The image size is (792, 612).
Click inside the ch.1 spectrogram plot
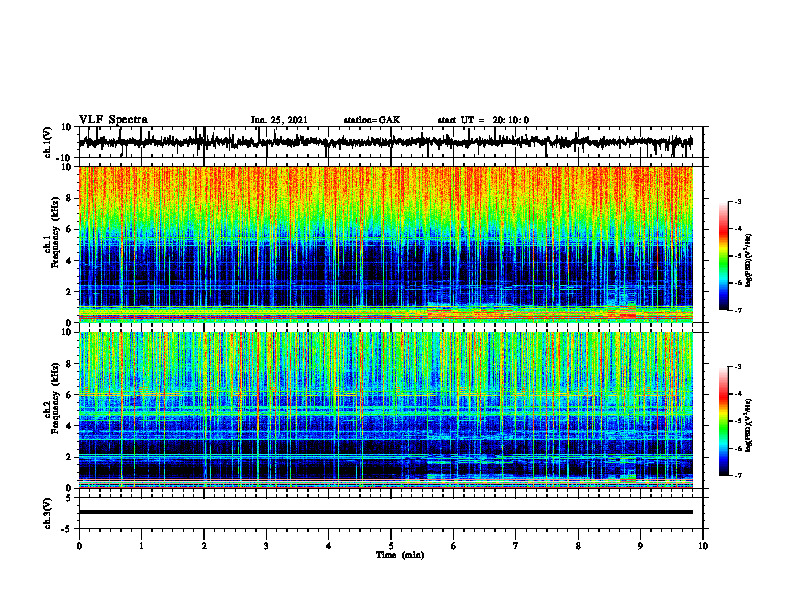pyautogui.click(x=385, y=244)
